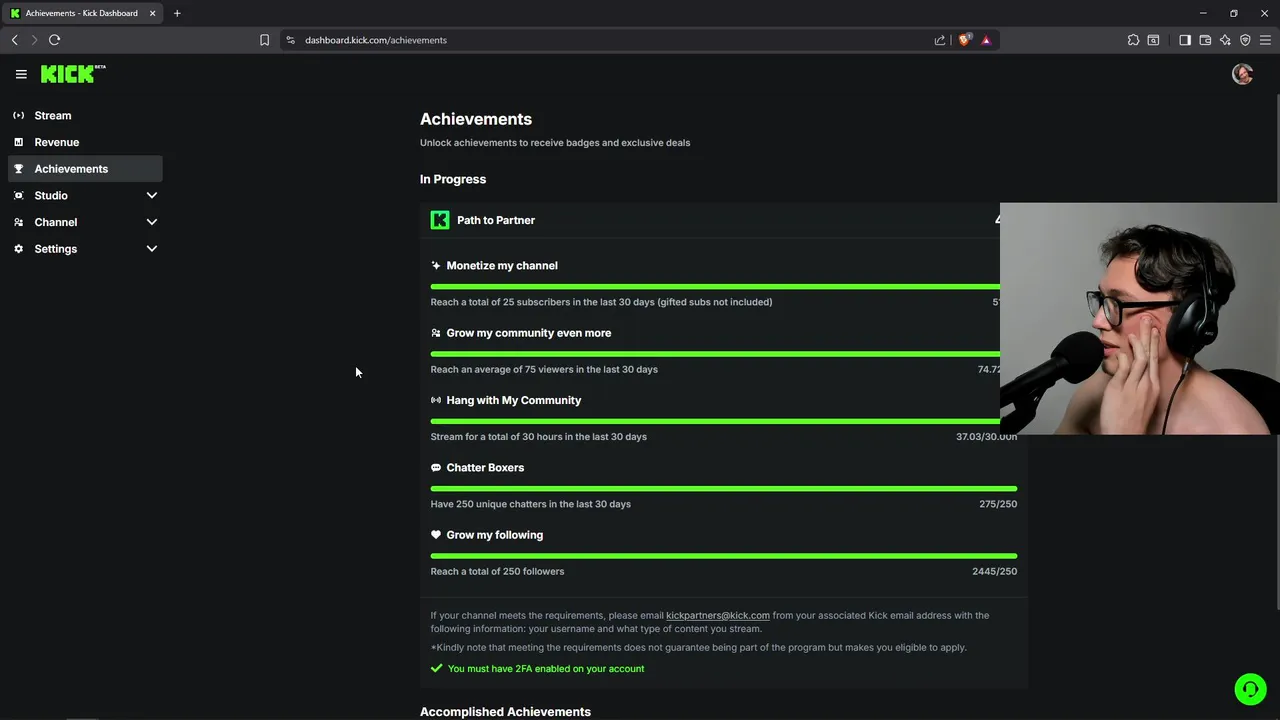Viewport: 1280px width, 720px height.
Task: Toggle the browser sidebar panel
Action: tap(1185, 40)
